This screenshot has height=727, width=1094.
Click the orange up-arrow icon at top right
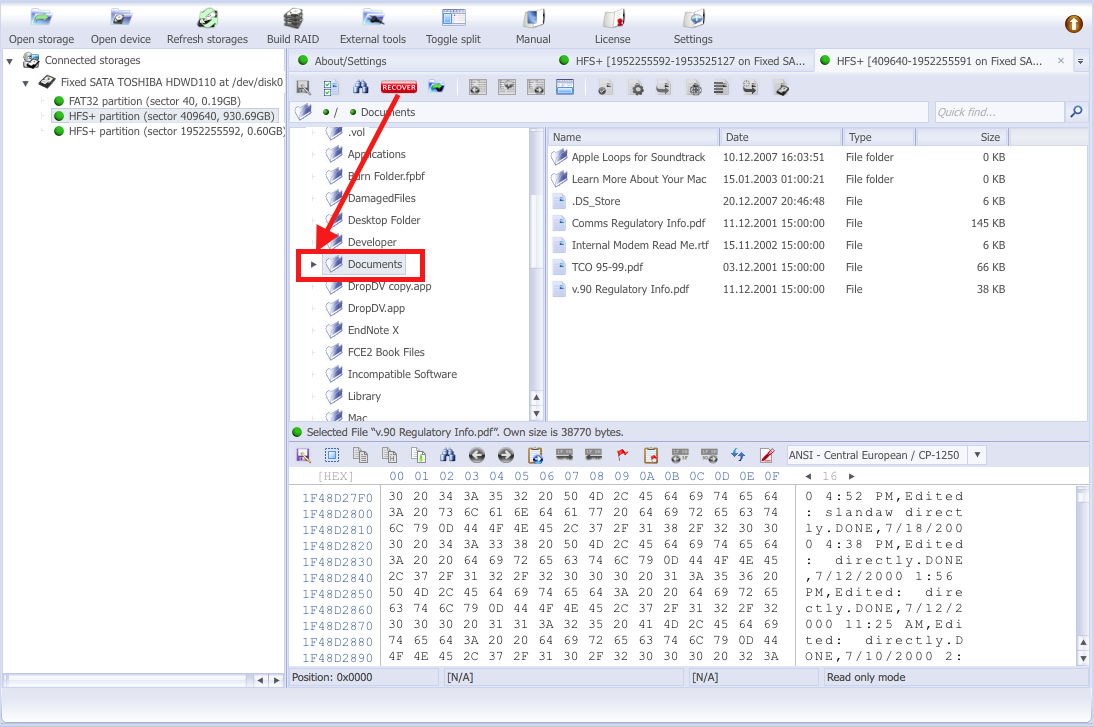1074,24
